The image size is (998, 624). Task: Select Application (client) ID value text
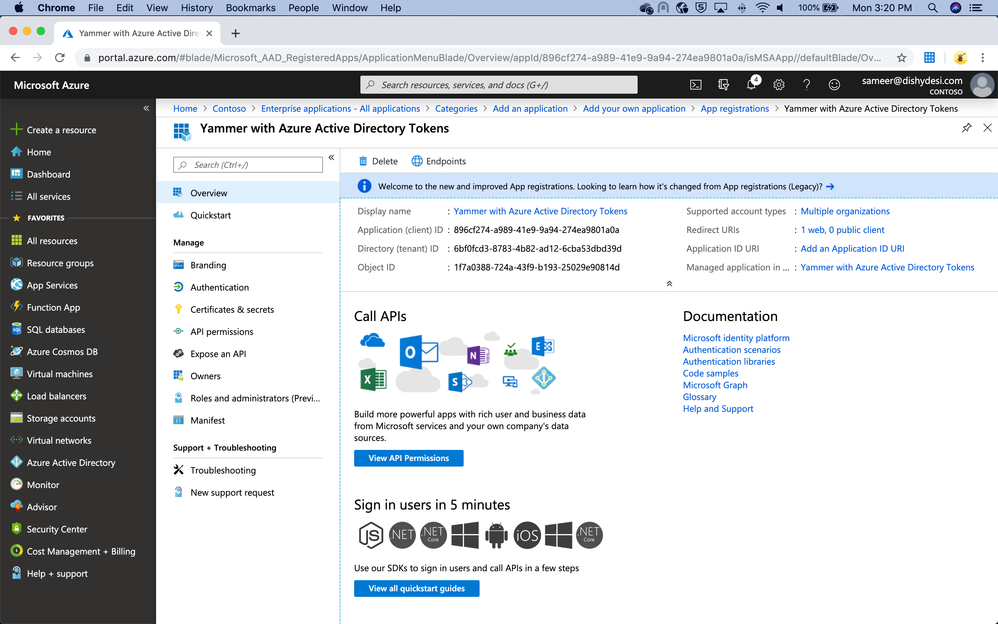tap(537, 230)
